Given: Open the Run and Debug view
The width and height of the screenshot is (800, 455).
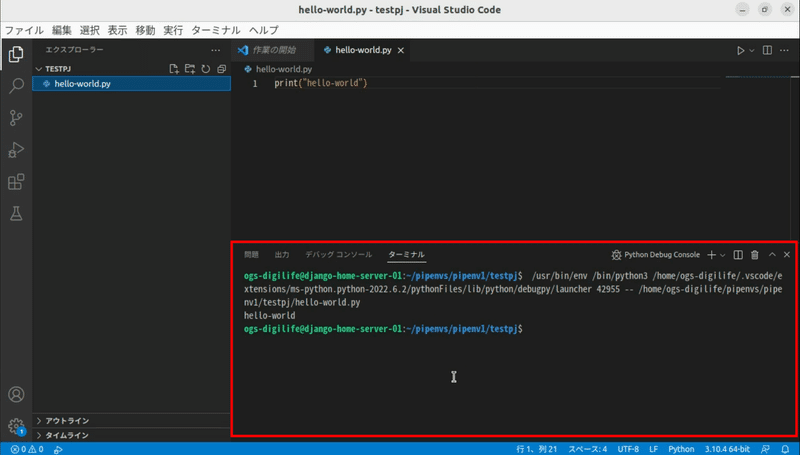Looking at the screenshot, I should tap(16, 150).
